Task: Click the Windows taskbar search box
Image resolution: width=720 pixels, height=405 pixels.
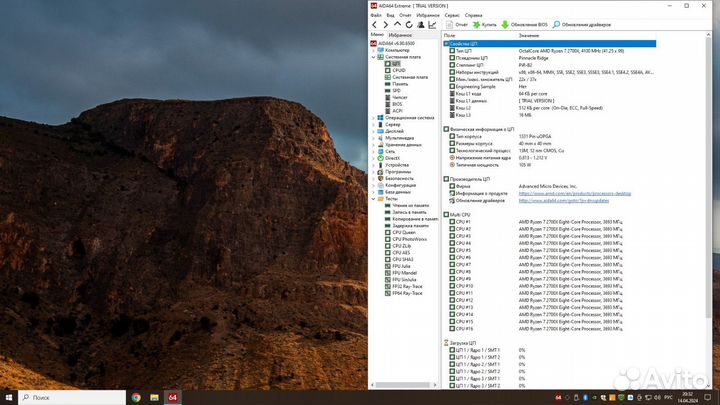Action: point(70,397)
